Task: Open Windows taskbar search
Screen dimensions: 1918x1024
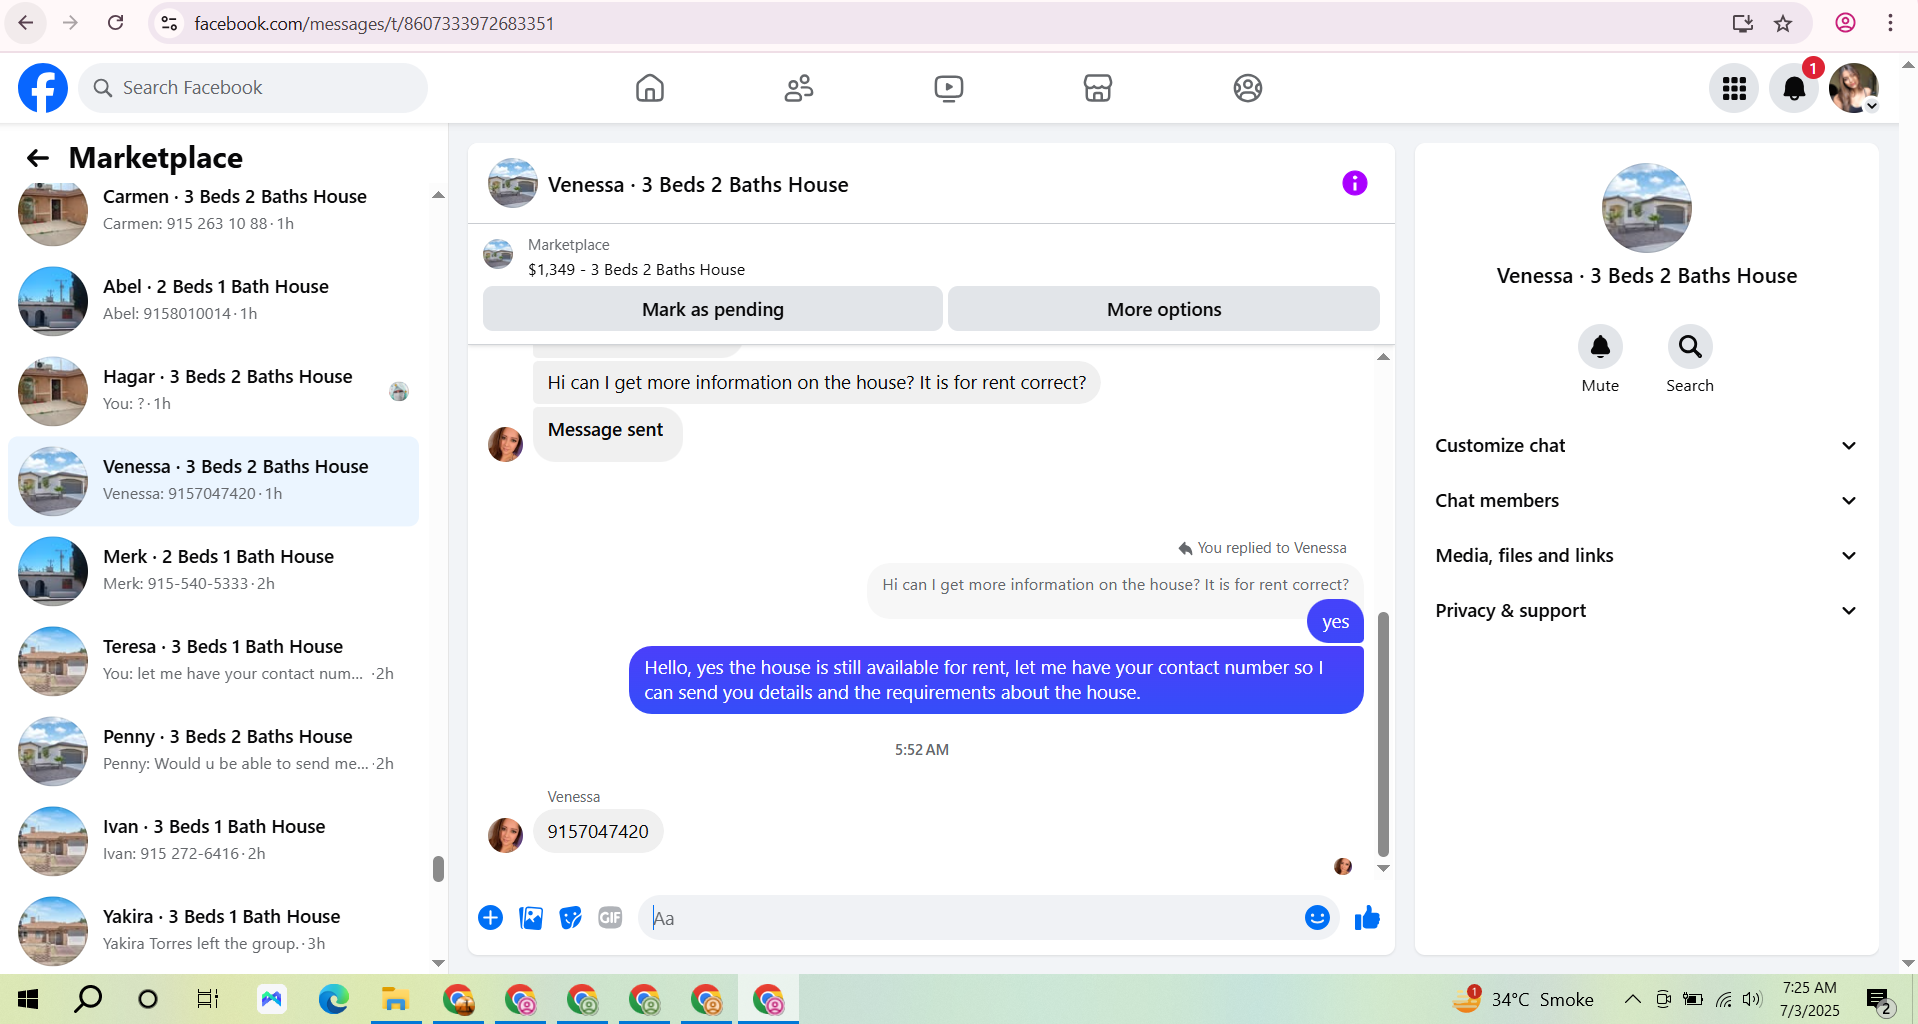Action: 88,999
